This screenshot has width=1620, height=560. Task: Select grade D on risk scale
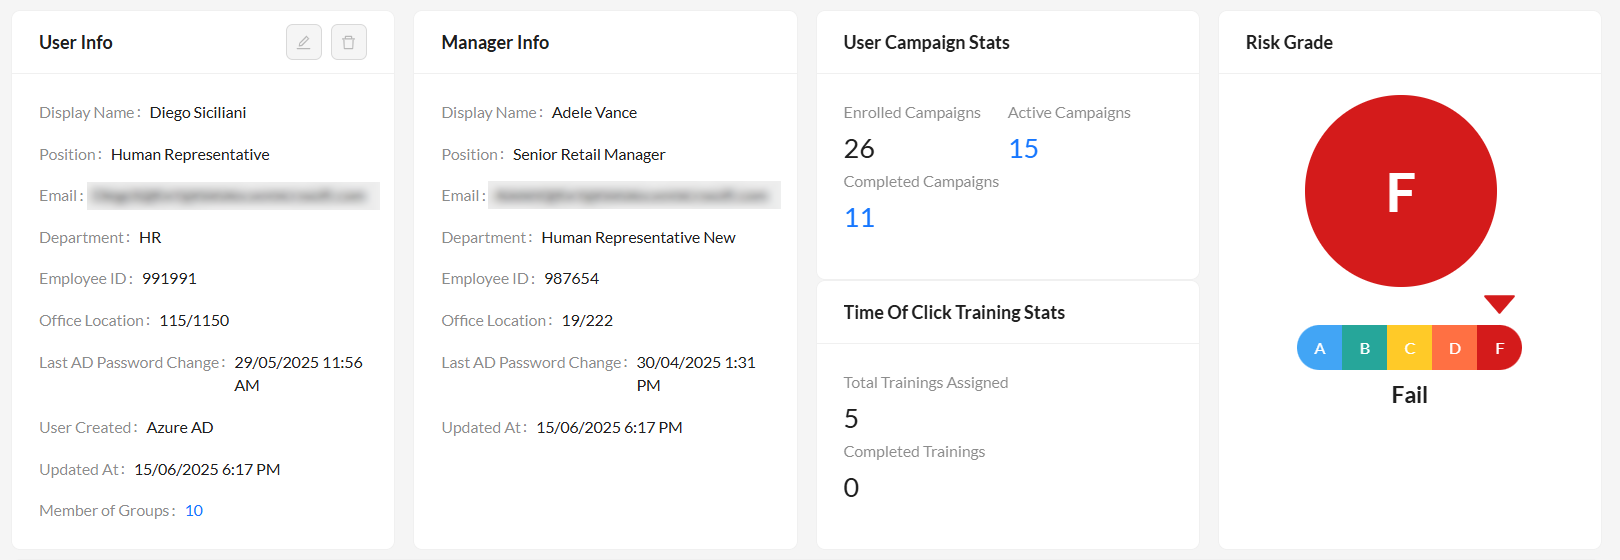(x=1455, y=348)
